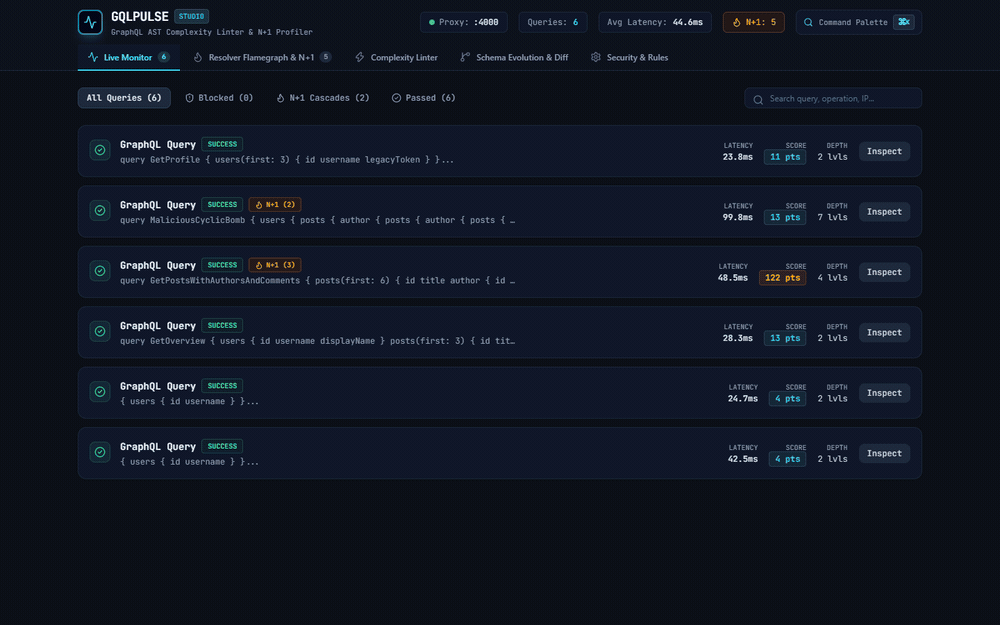Switch to Resolver Flamegraph & N+1 tab
Image resolution: width=1000 pixels, height=625 pixels.
tap(262, 57)
